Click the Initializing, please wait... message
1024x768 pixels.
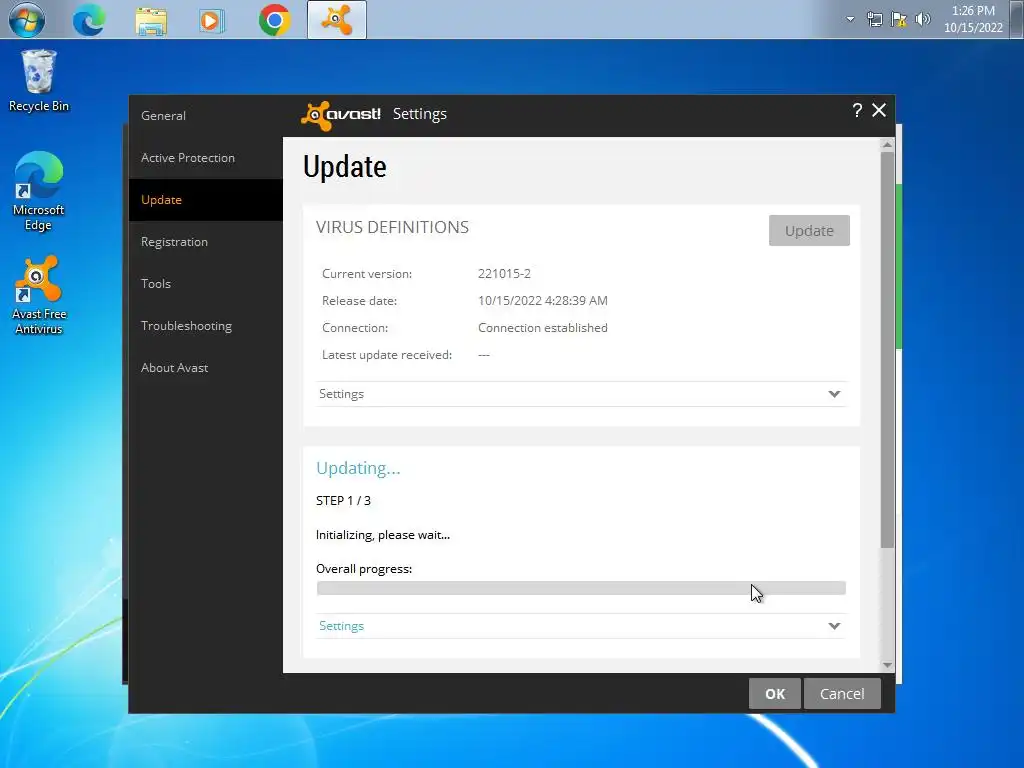tap(383, 535)
